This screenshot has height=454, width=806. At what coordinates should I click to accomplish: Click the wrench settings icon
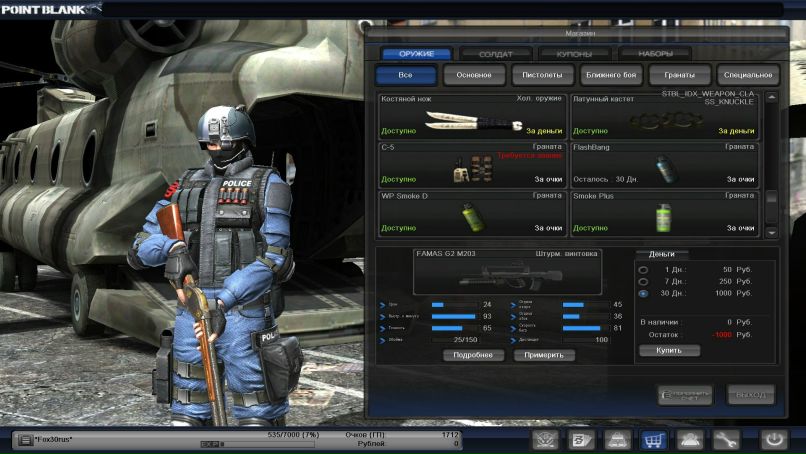coord(727,440)
